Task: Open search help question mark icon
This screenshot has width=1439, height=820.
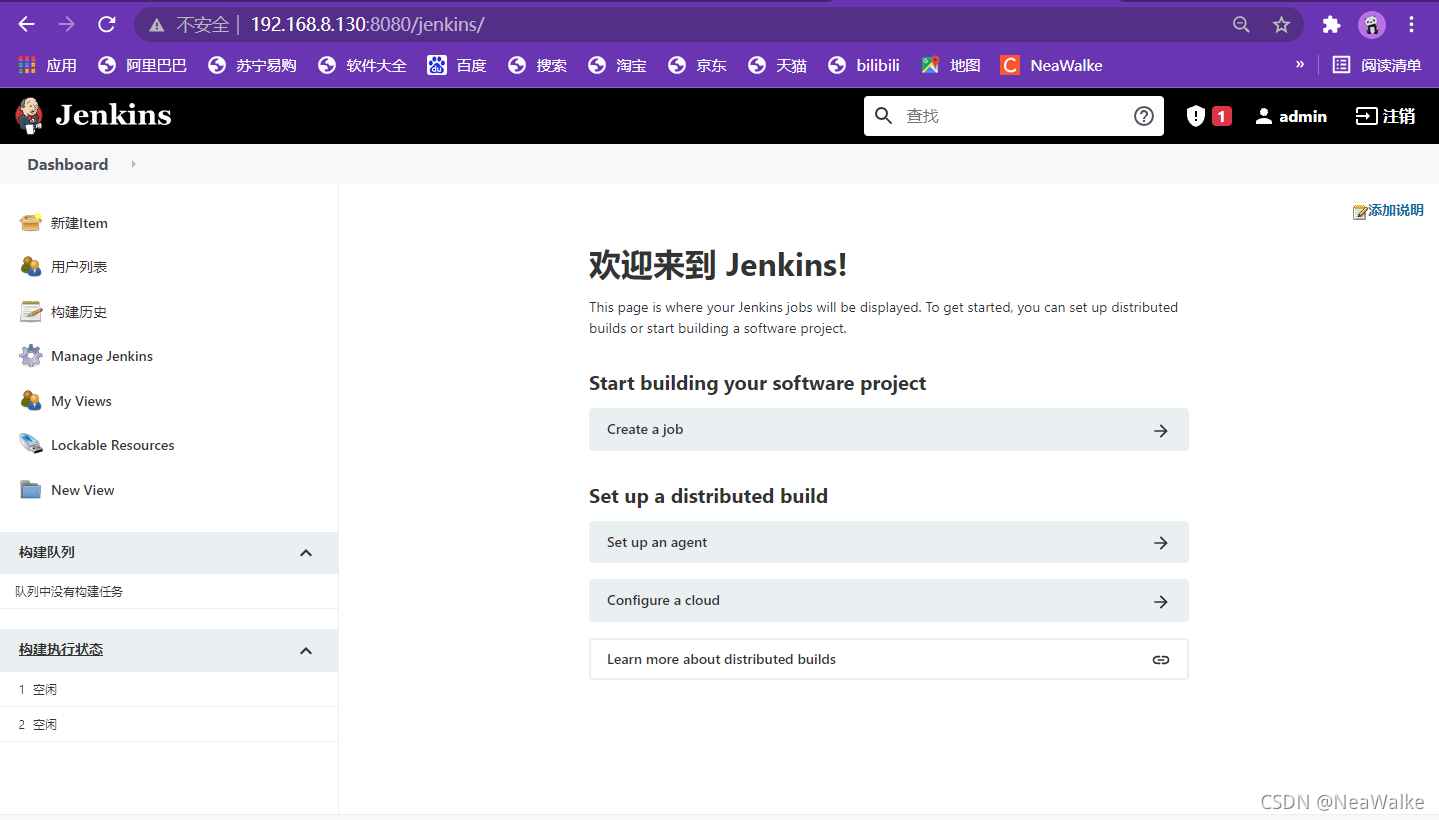Action: (x=1144, y=116)
